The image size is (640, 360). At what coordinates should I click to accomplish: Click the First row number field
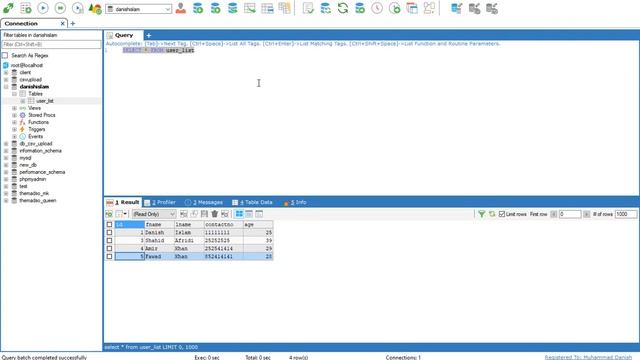570,214
